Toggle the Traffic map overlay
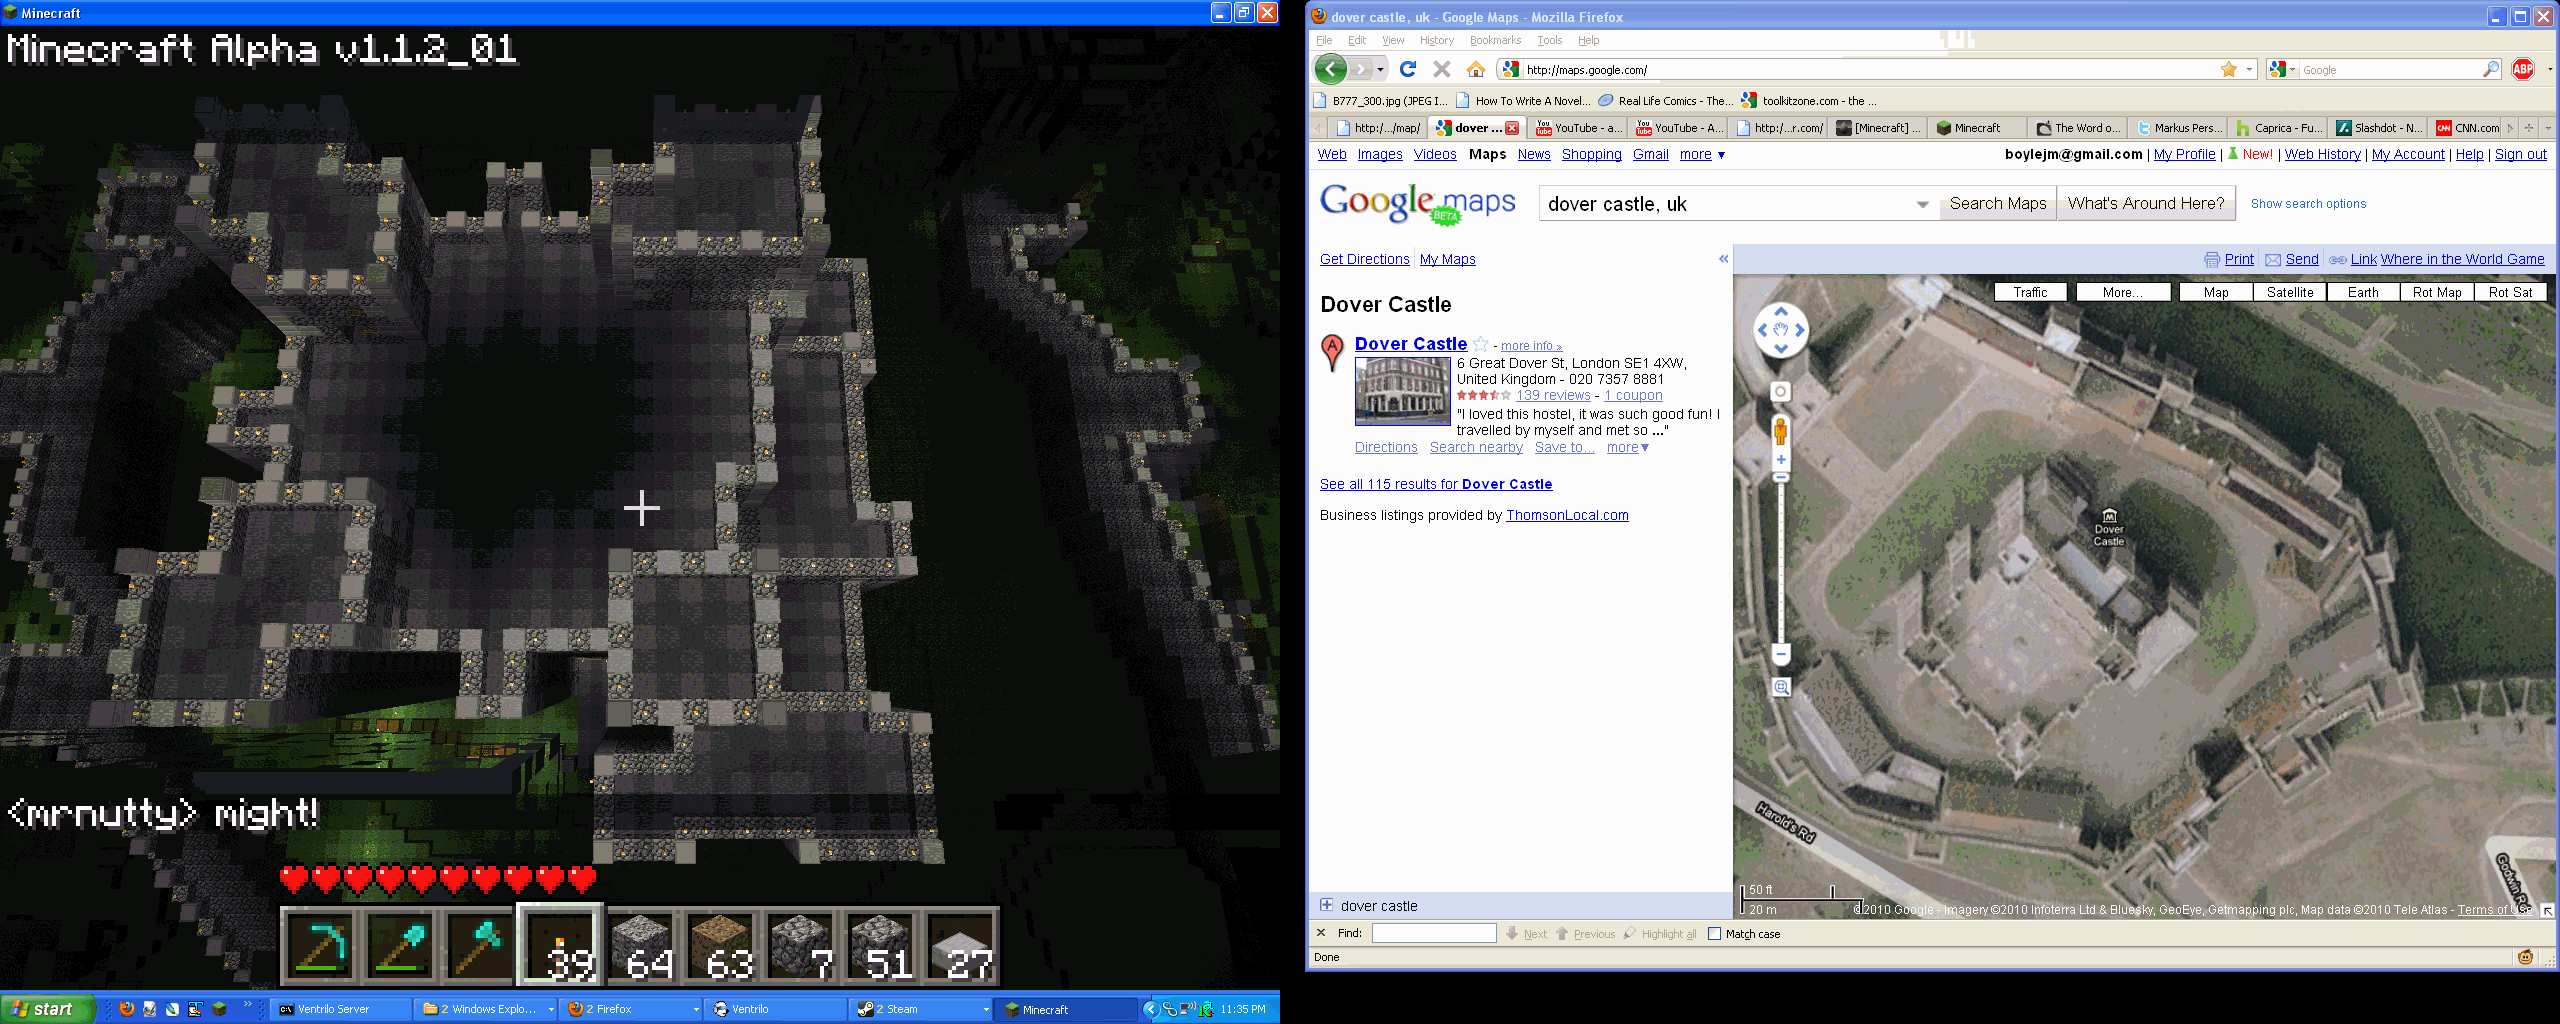Image resolution: width=2560 pixels, height=1024 pixels. click(2030, 292)
